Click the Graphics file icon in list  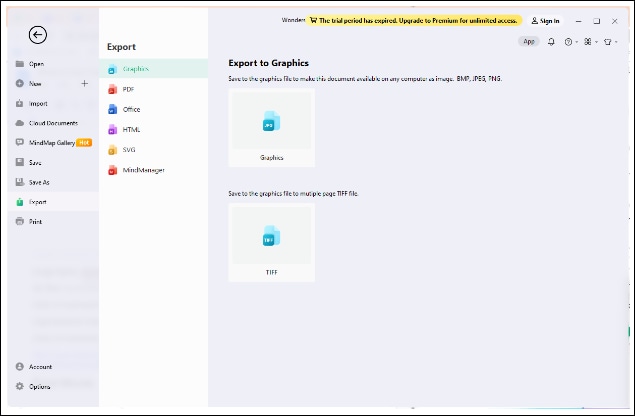(113, 69)
